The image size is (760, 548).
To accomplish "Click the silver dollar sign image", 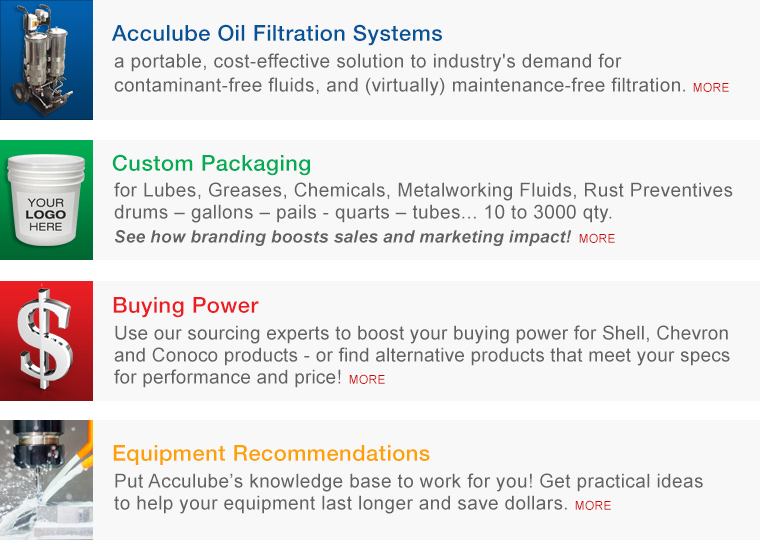I will [x=46, y=340].
